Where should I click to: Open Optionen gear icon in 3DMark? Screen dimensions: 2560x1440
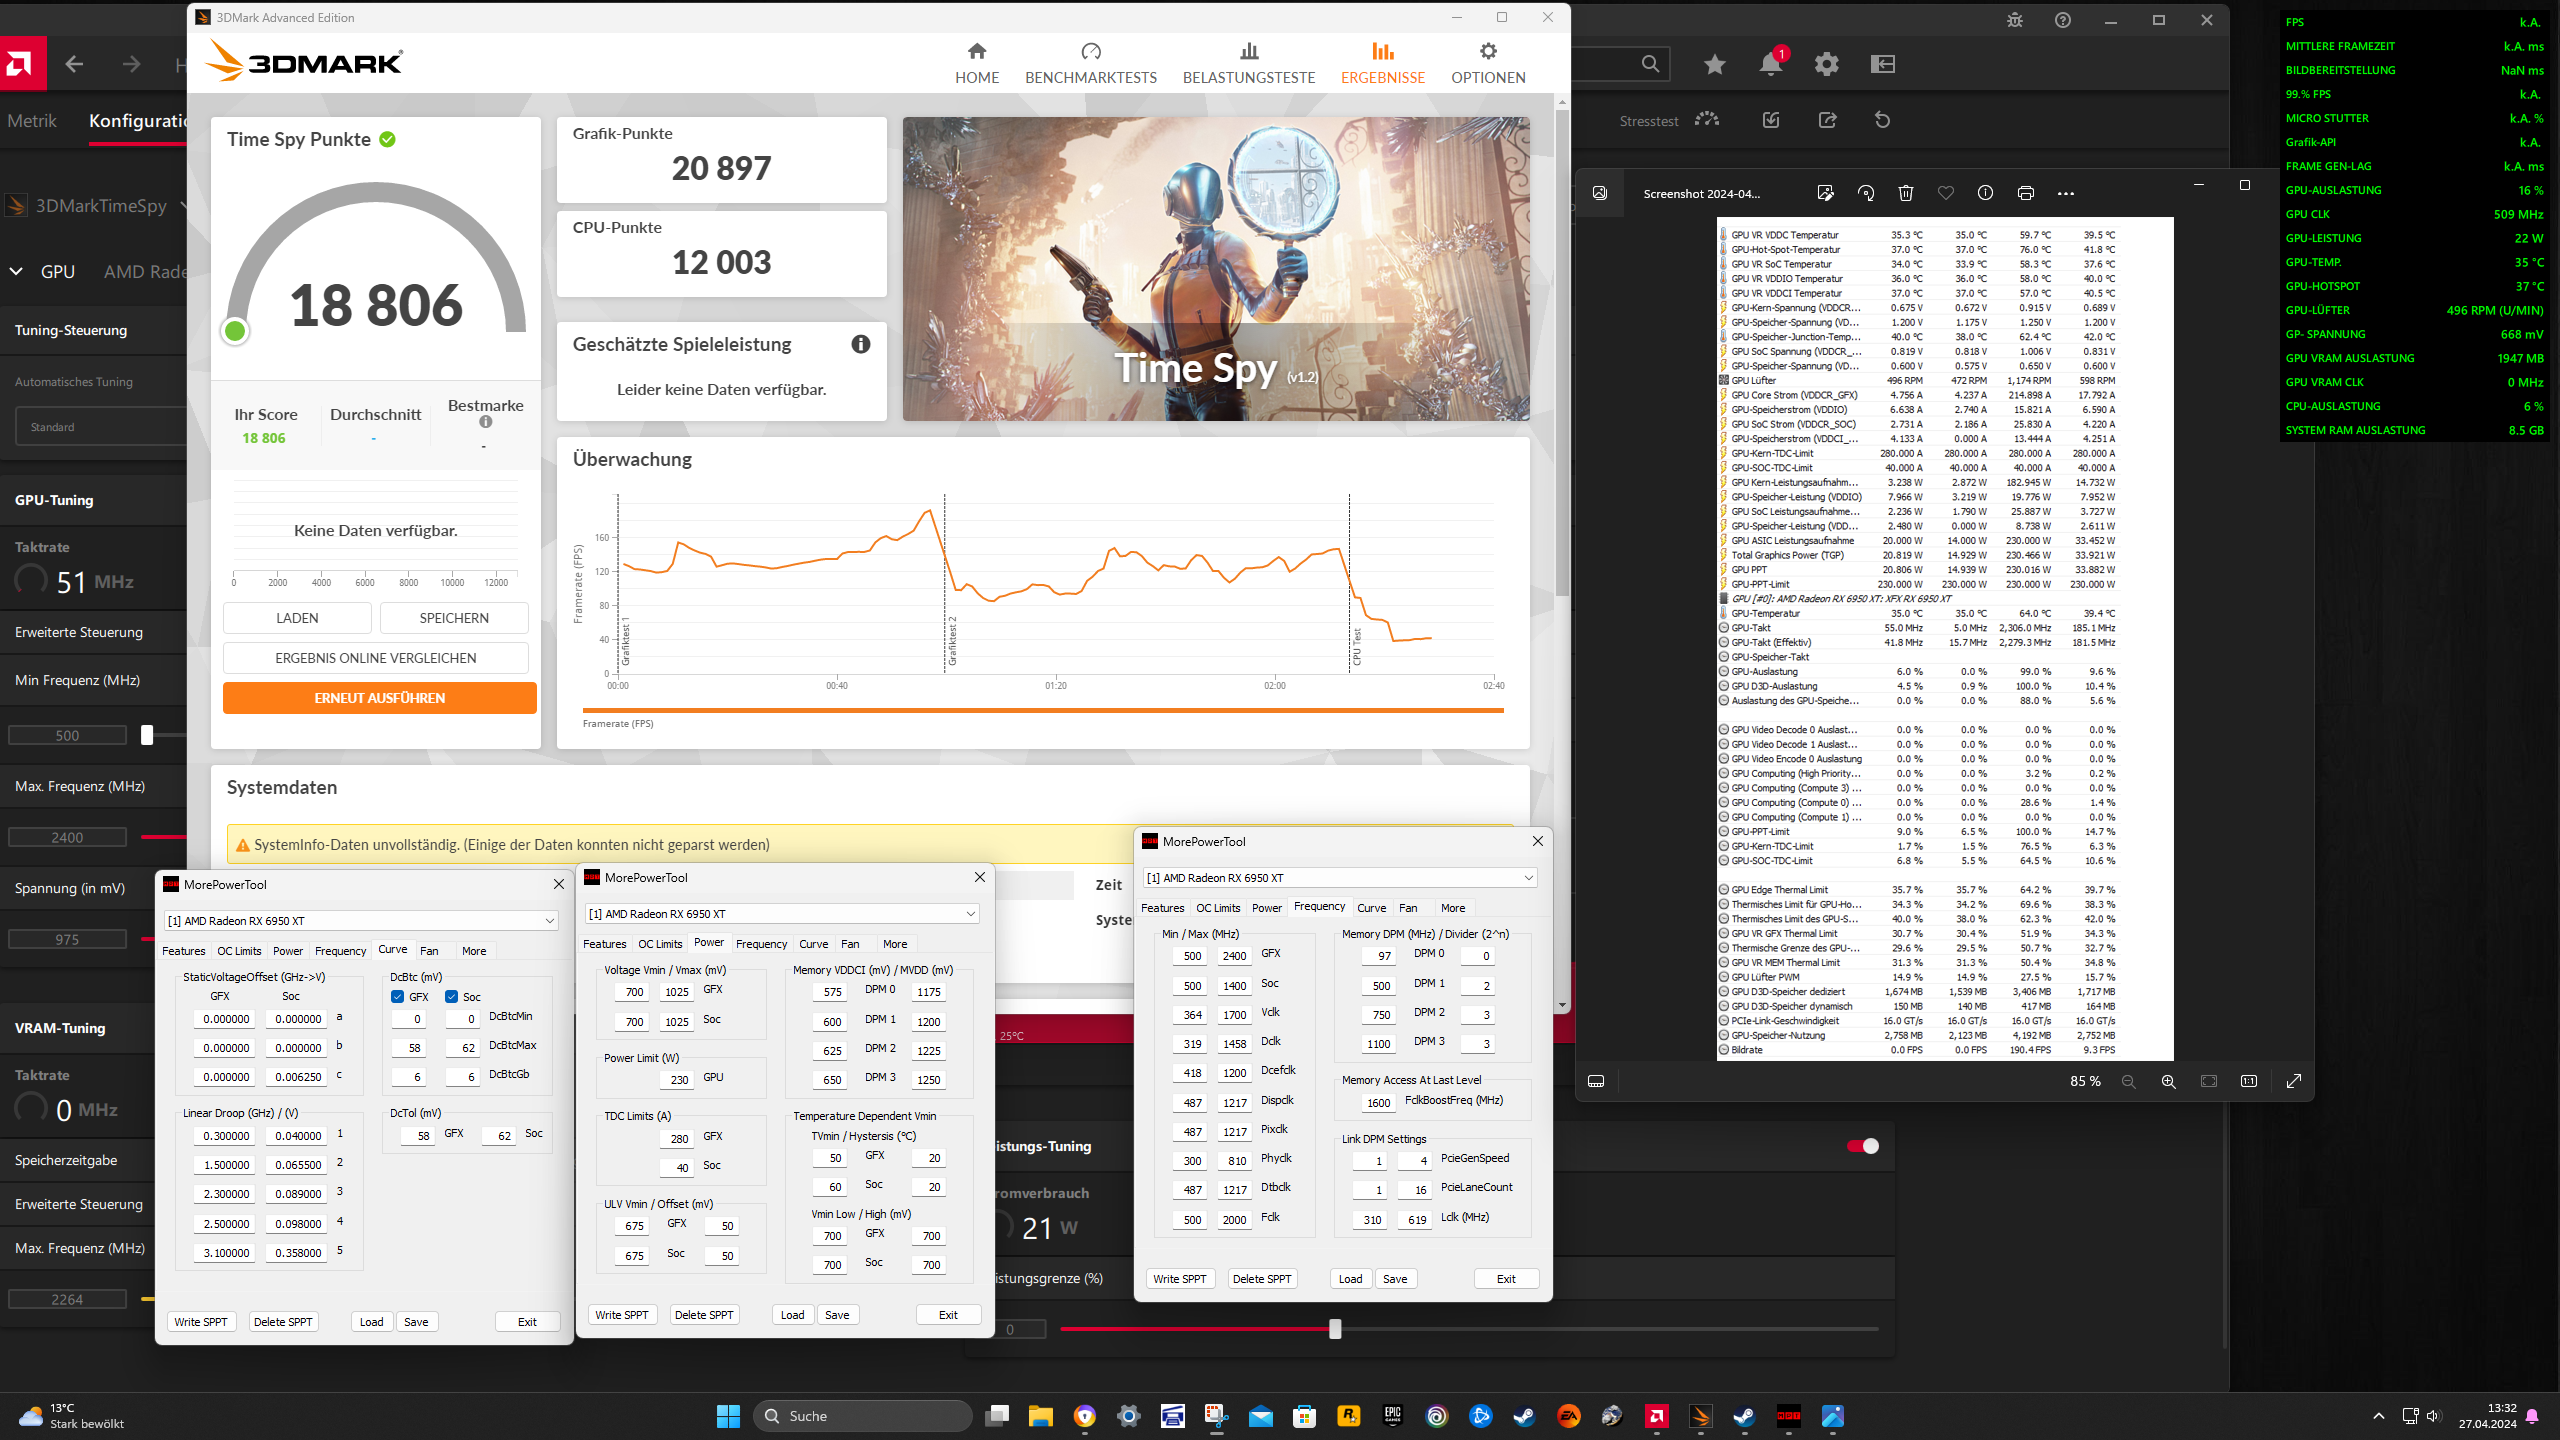(1487, 52)
